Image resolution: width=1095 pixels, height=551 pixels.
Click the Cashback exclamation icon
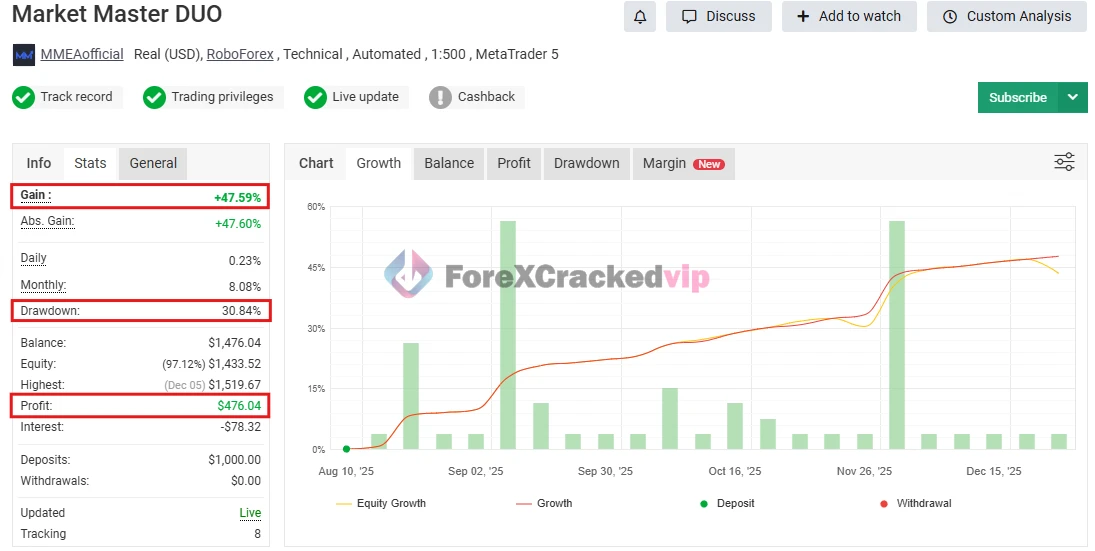pos(440,97)
